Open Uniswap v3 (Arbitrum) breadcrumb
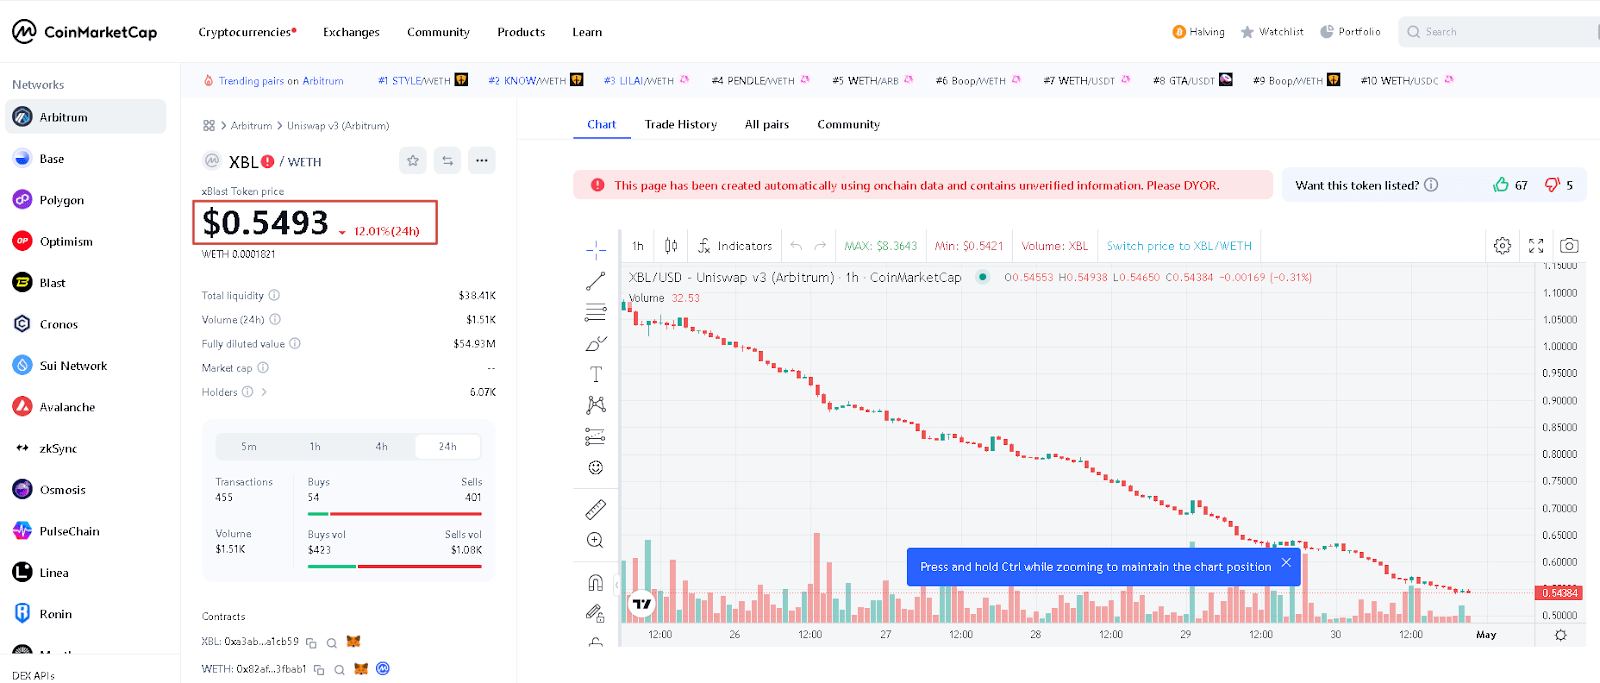 [338, 126]
